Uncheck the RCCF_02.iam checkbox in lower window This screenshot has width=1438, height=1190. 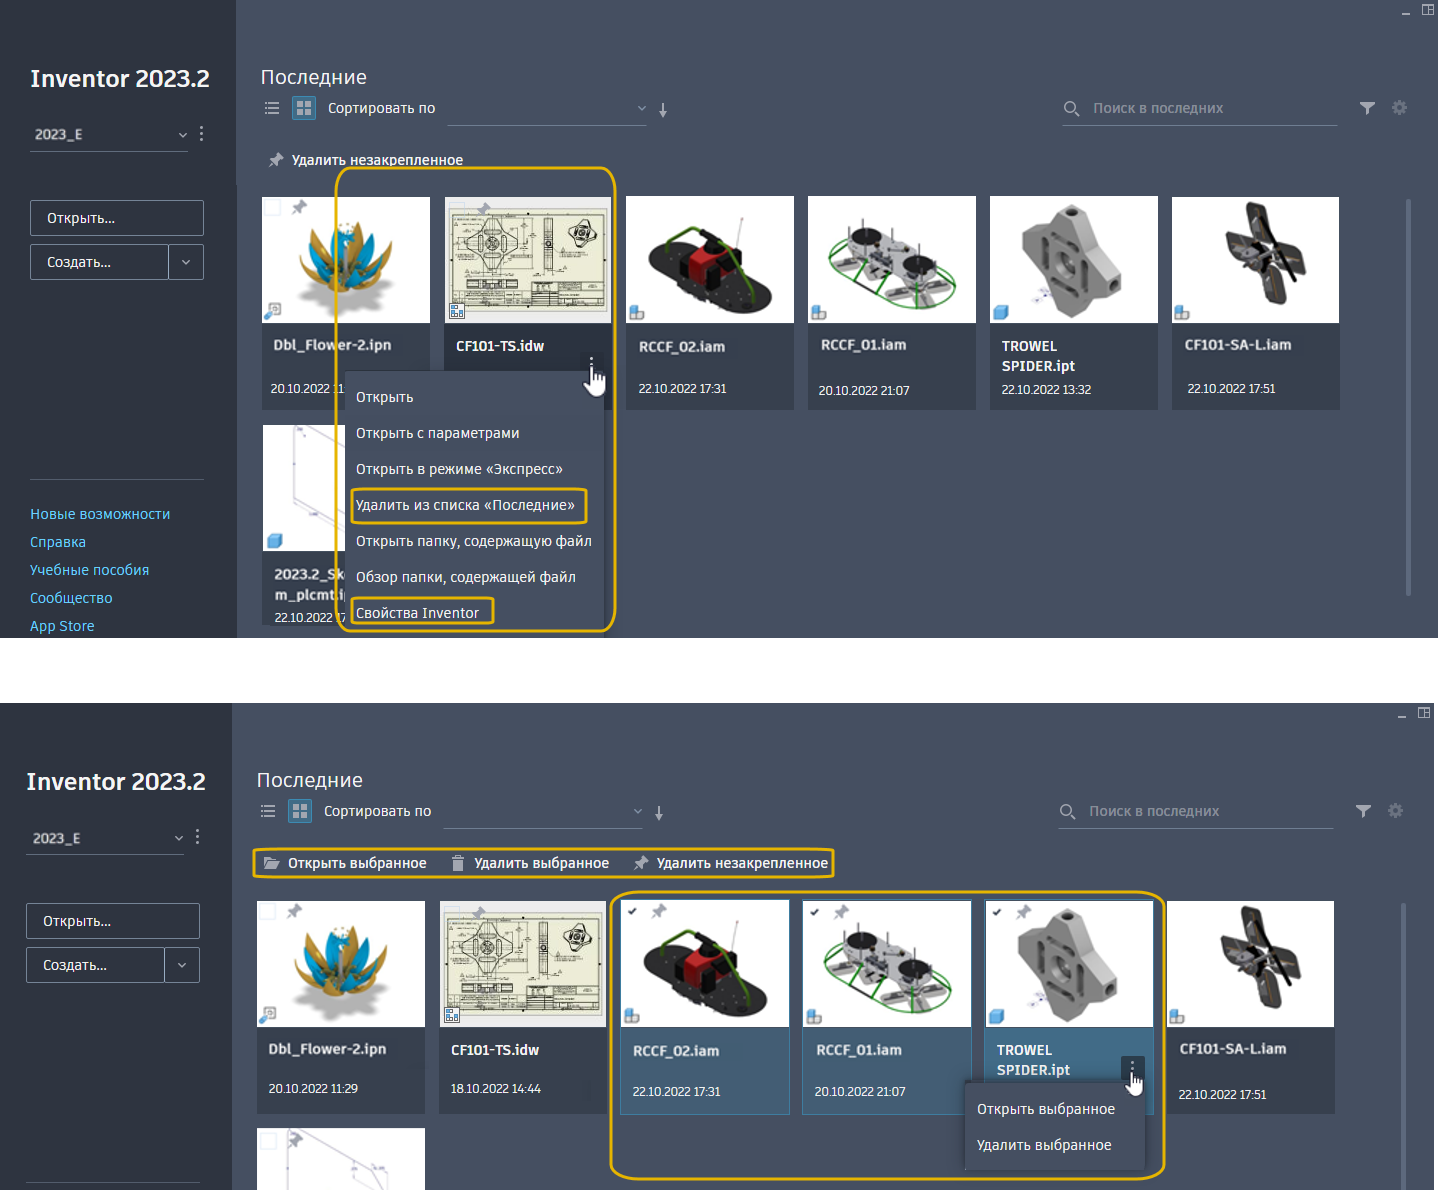click(632, 911)
